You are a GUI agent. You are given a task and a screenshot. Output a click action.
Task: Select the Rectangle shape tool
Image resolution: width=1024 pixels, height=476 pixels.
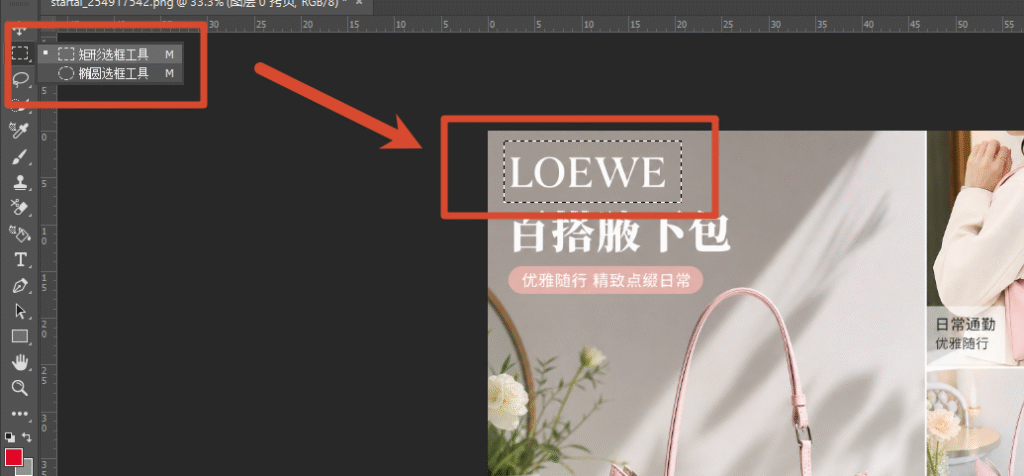point(20,337)
